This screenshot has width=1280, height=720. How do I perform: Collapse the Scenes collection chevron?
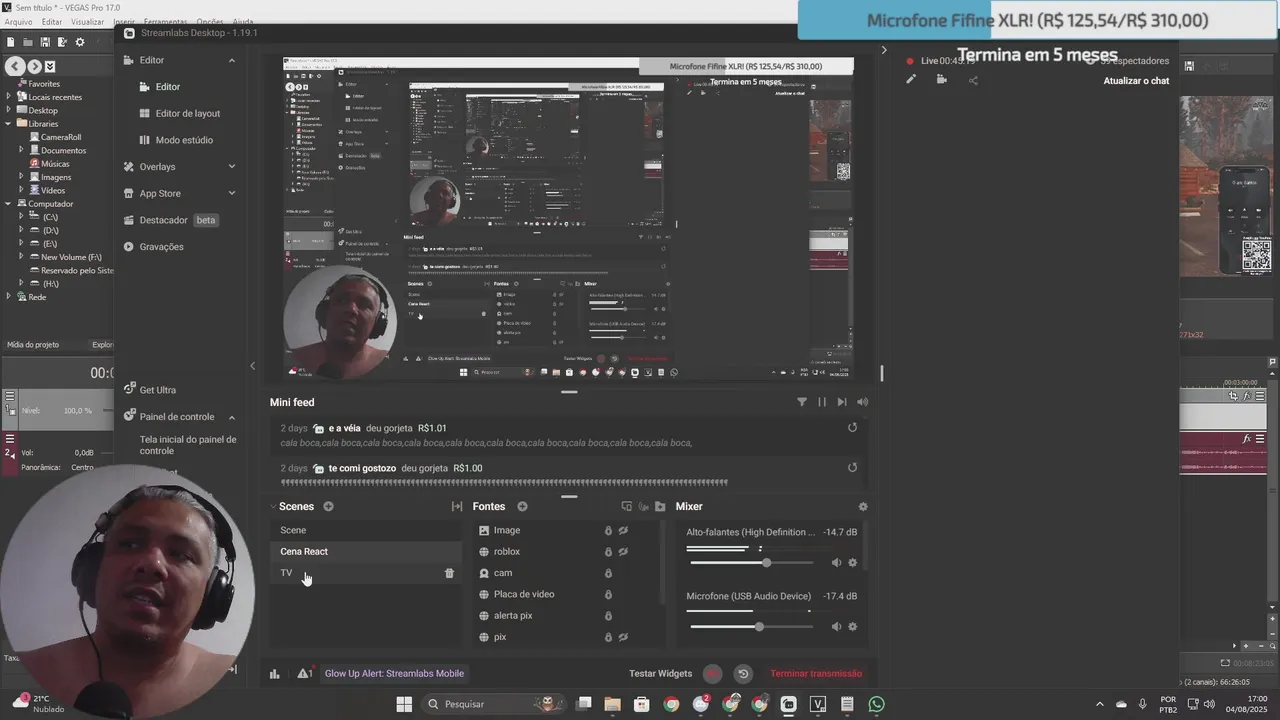point(273,507)
